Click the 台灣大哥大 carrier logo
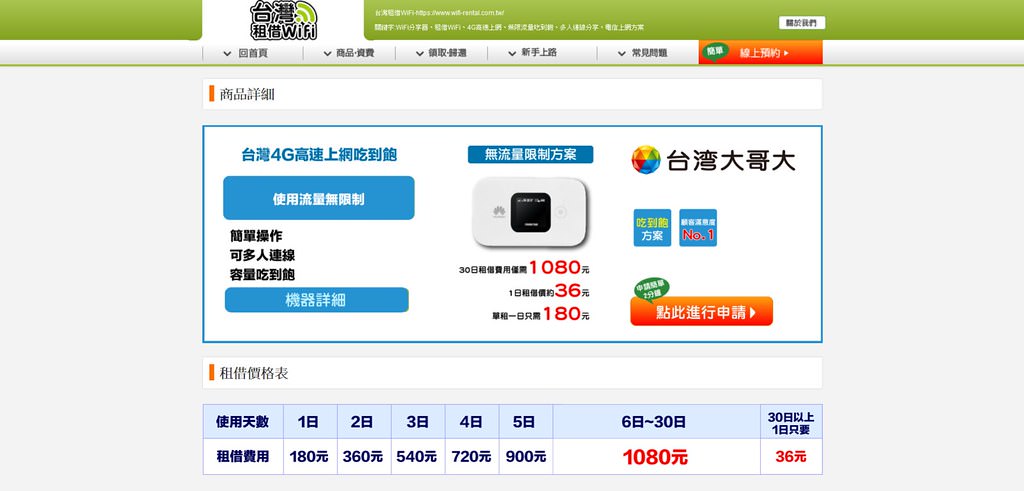1024x491 pixels. [x=713, y=160]
